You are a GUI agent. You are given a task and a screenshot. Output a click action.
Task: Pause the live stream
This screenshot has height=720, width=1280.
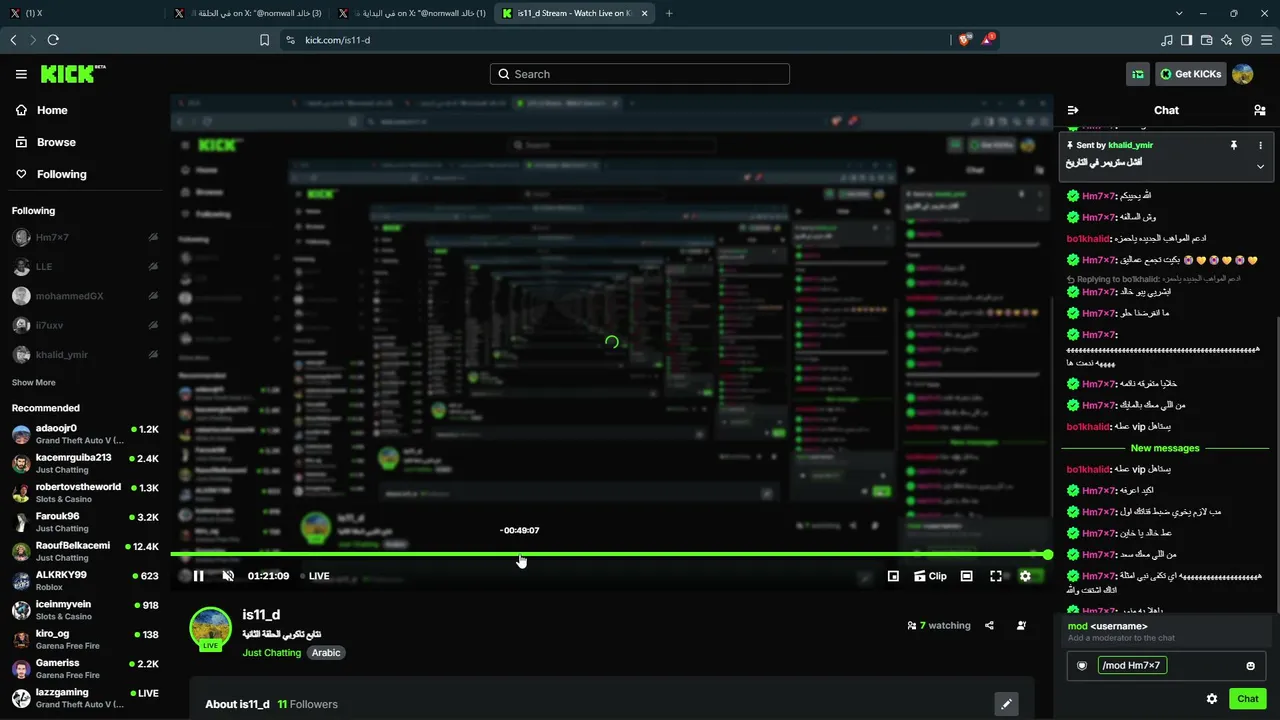(x=198, y=576)
